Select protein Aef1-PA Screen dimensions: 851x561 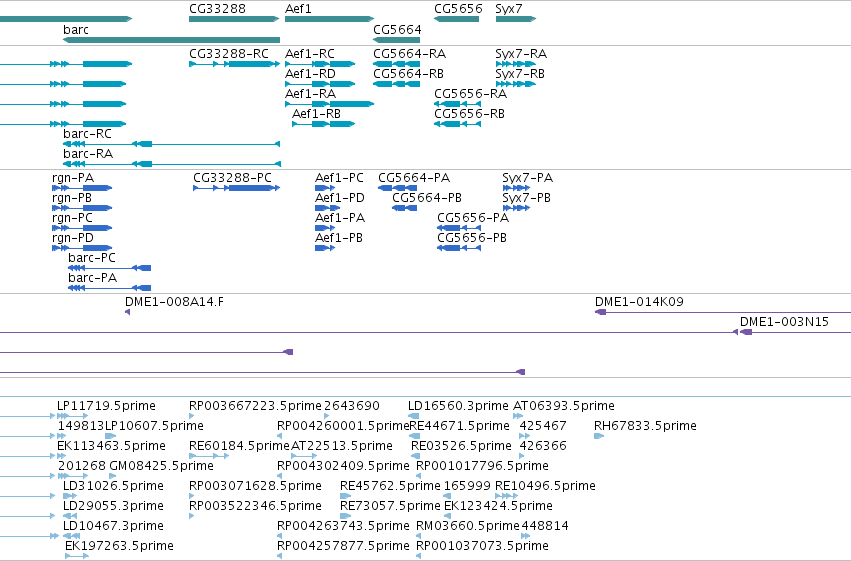325,228
